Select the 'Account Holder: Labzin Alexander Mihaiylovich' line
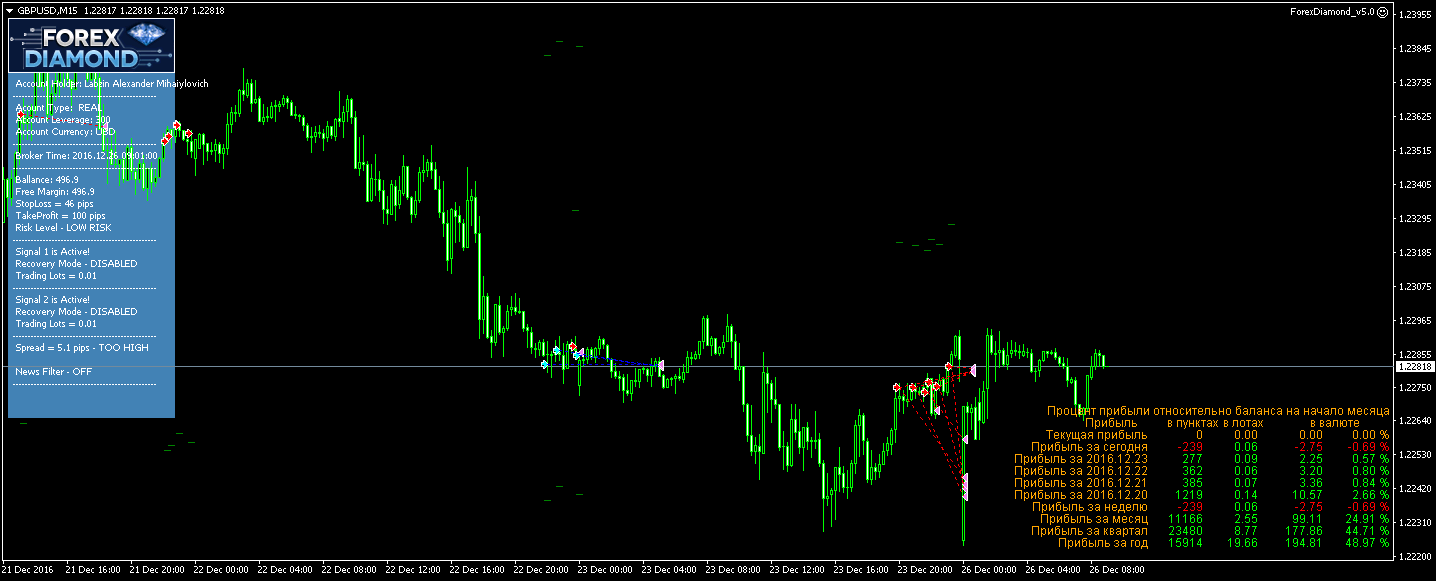Image resolution: width=1436 pixels, height=581 pixels. coord(112,84)
